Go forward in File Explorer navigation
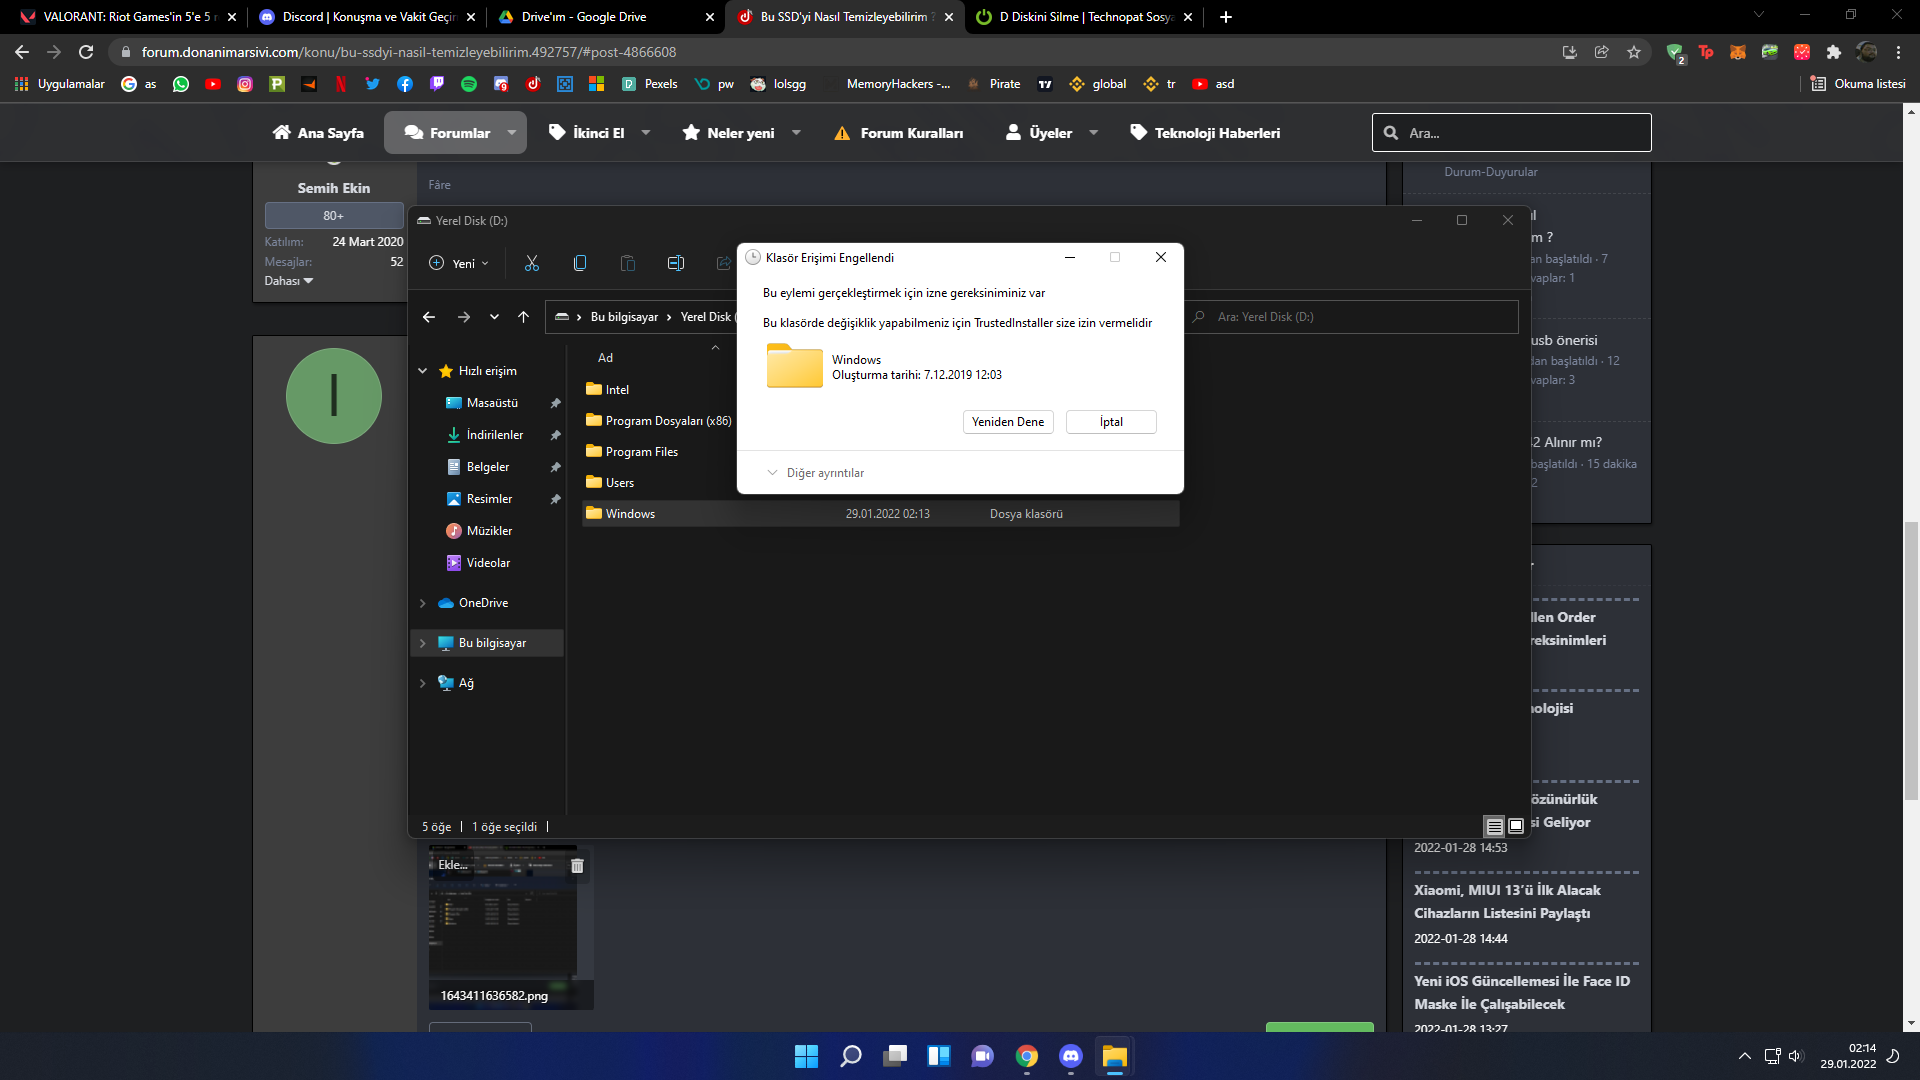 (x=464, y=317)
